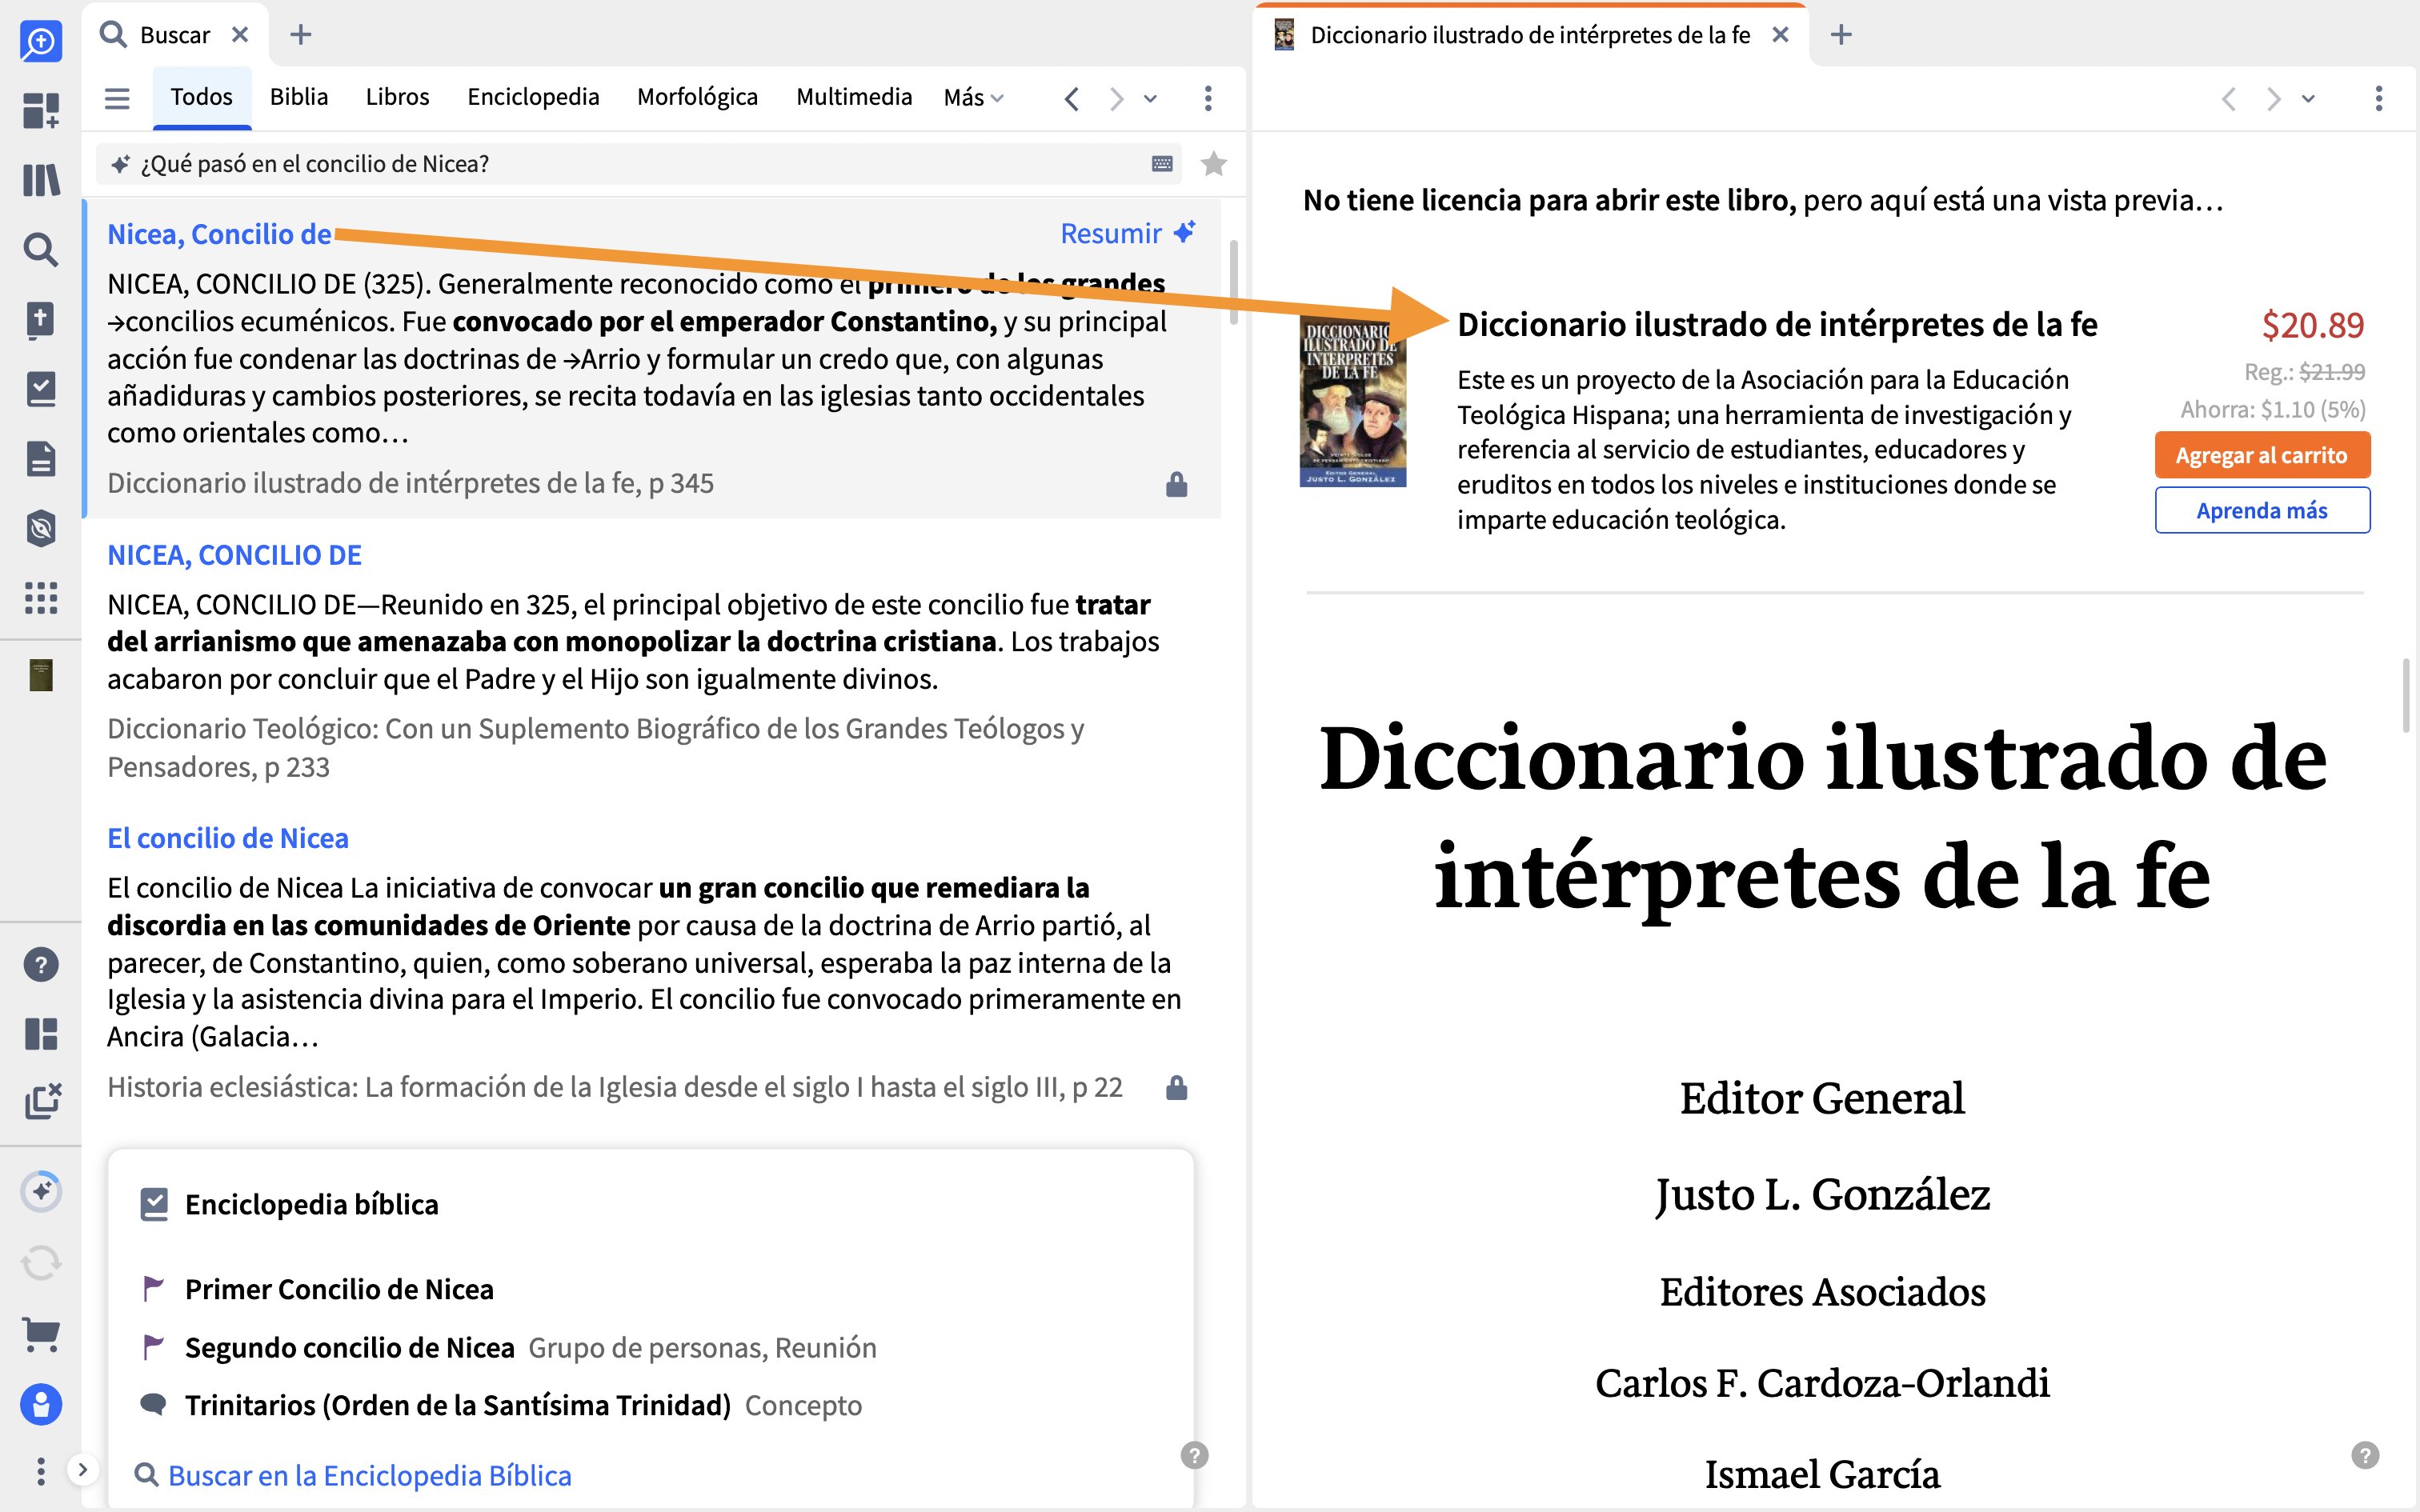Open the Layouts icon in sidebar
This screenshot has height=1512, width=2420.
41,1034
